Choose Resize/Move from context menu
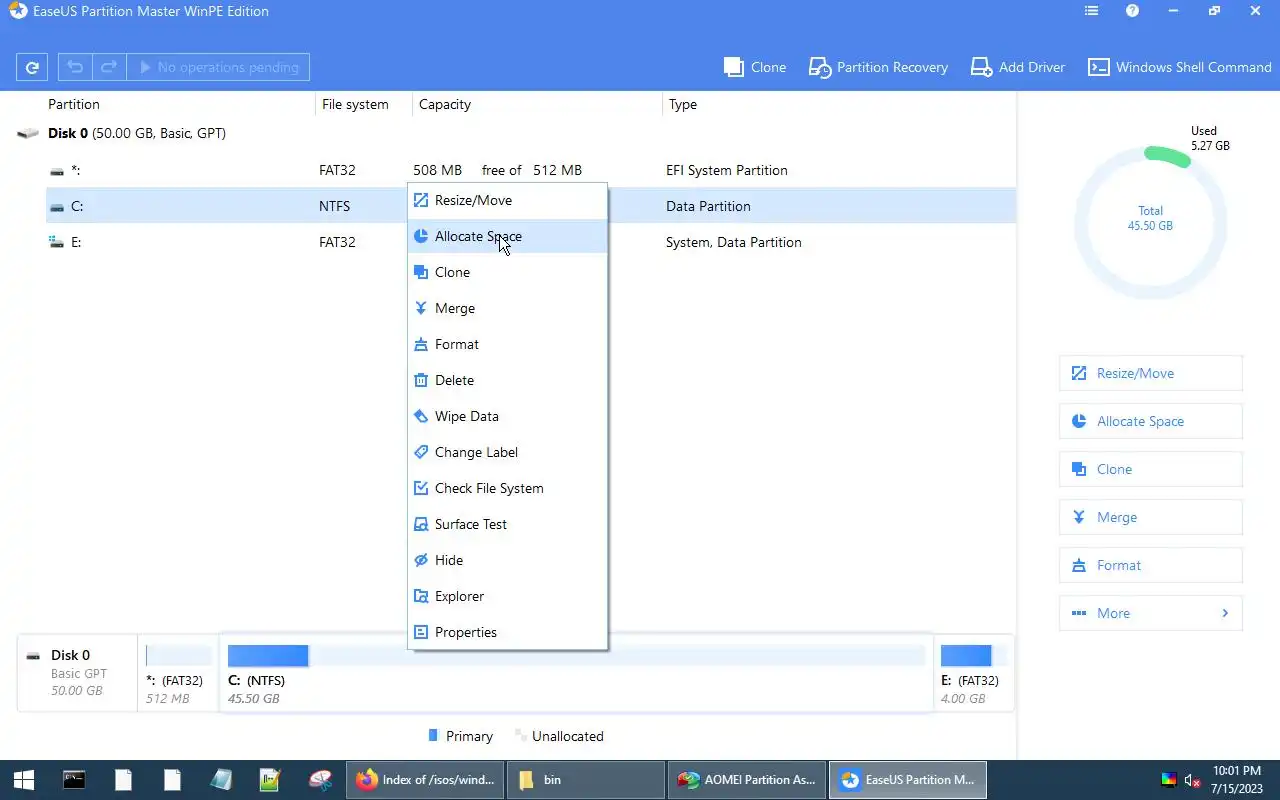This screenshot has height=800, width=1280. [x=507, y=200]
